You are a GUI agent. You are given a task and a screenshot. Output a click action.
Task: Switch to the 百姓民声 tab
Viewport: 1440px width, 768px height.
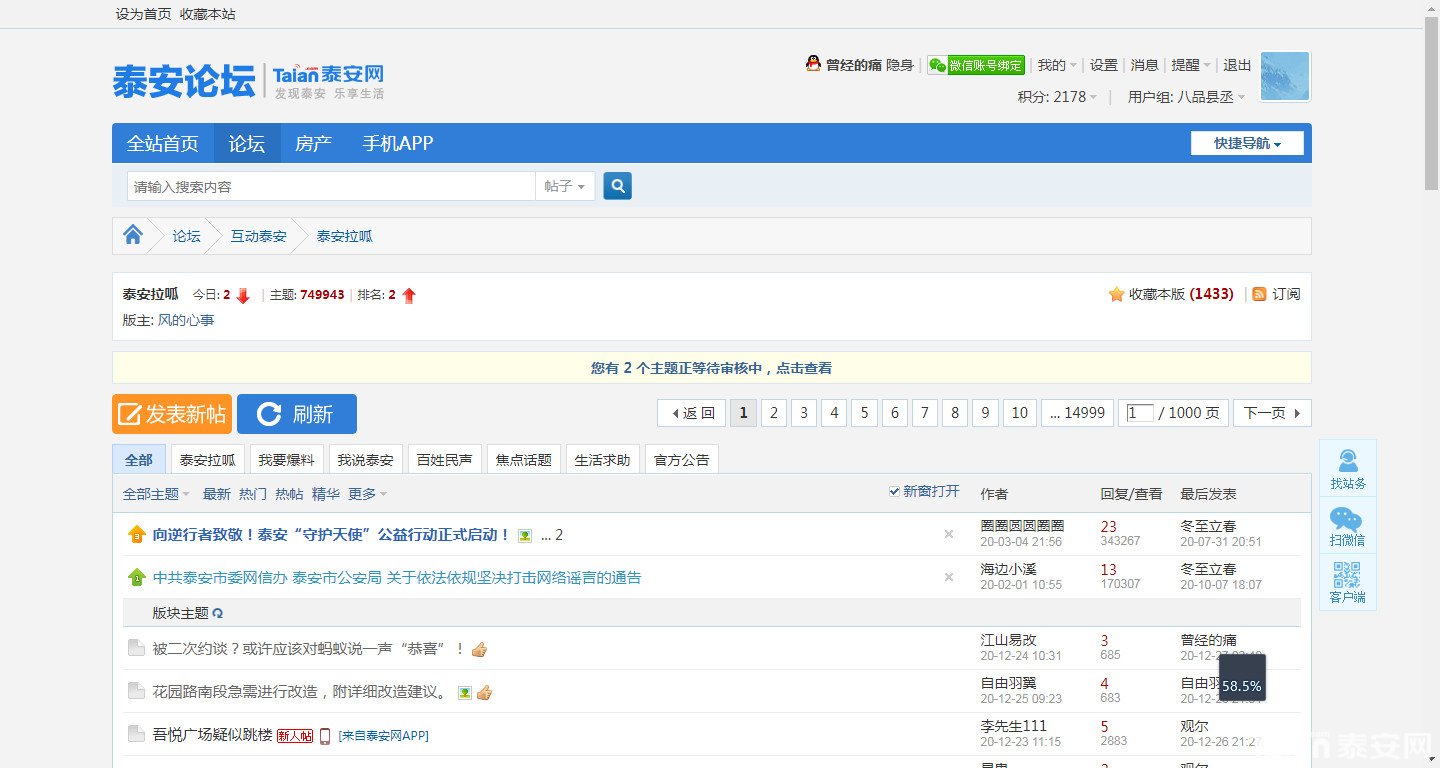pos(444,460)
